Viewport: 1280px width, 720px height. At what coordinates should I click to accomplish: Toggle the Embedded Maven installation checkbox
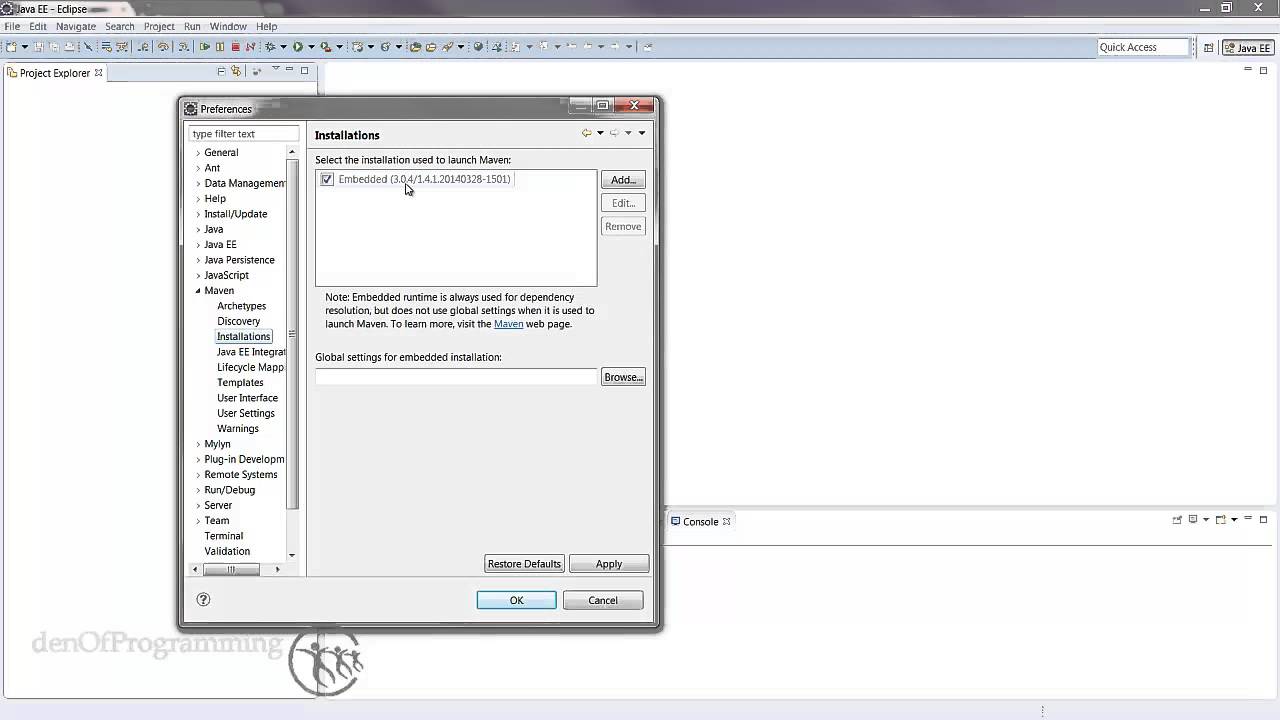(327, 179)
